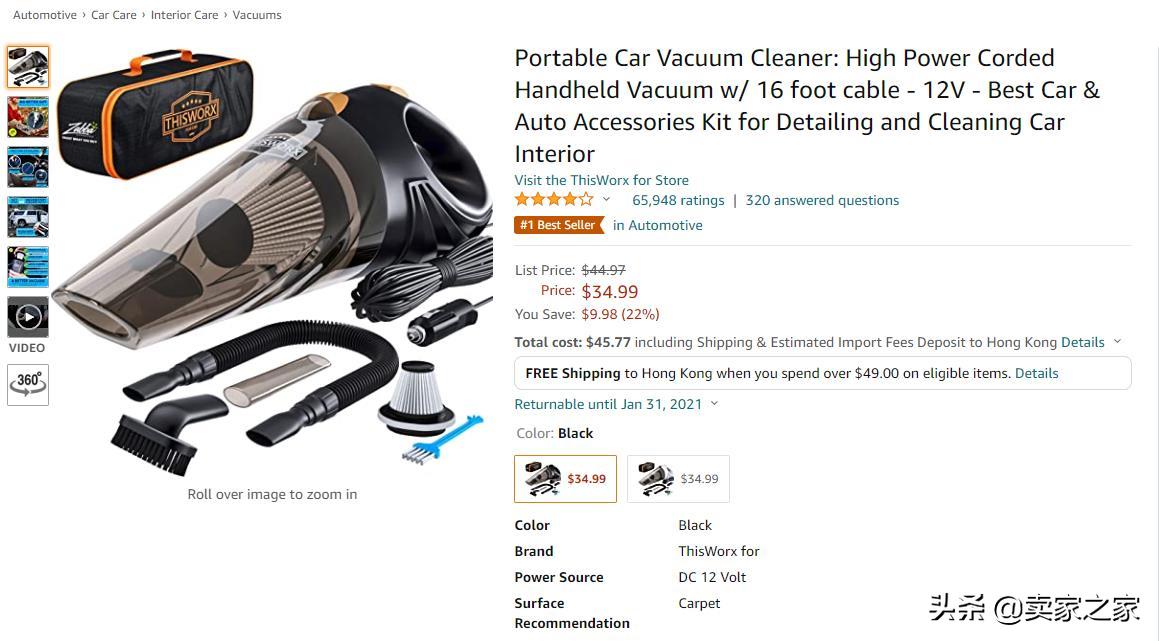Open the Vacuums breadcrumb link
1159x641 pixels.
tap(257, 15)
